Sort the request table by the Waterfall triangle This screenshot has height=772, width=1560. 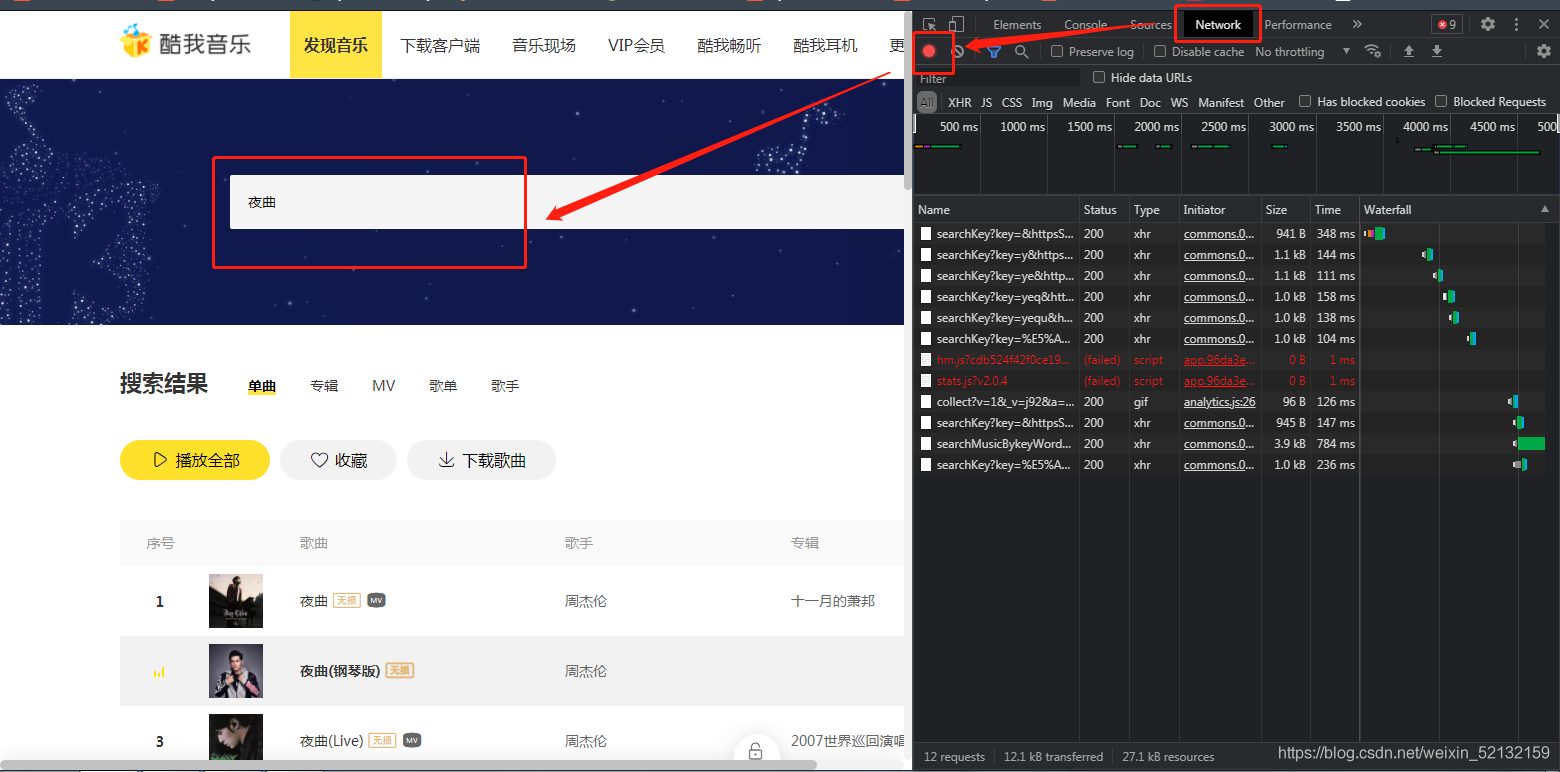(1545, 209)
